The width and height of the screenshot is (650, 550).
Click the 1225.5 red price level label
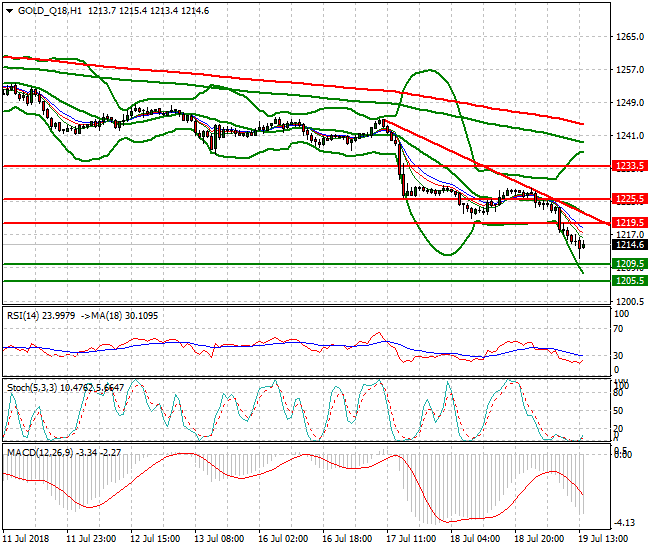[x=630, y=199]
